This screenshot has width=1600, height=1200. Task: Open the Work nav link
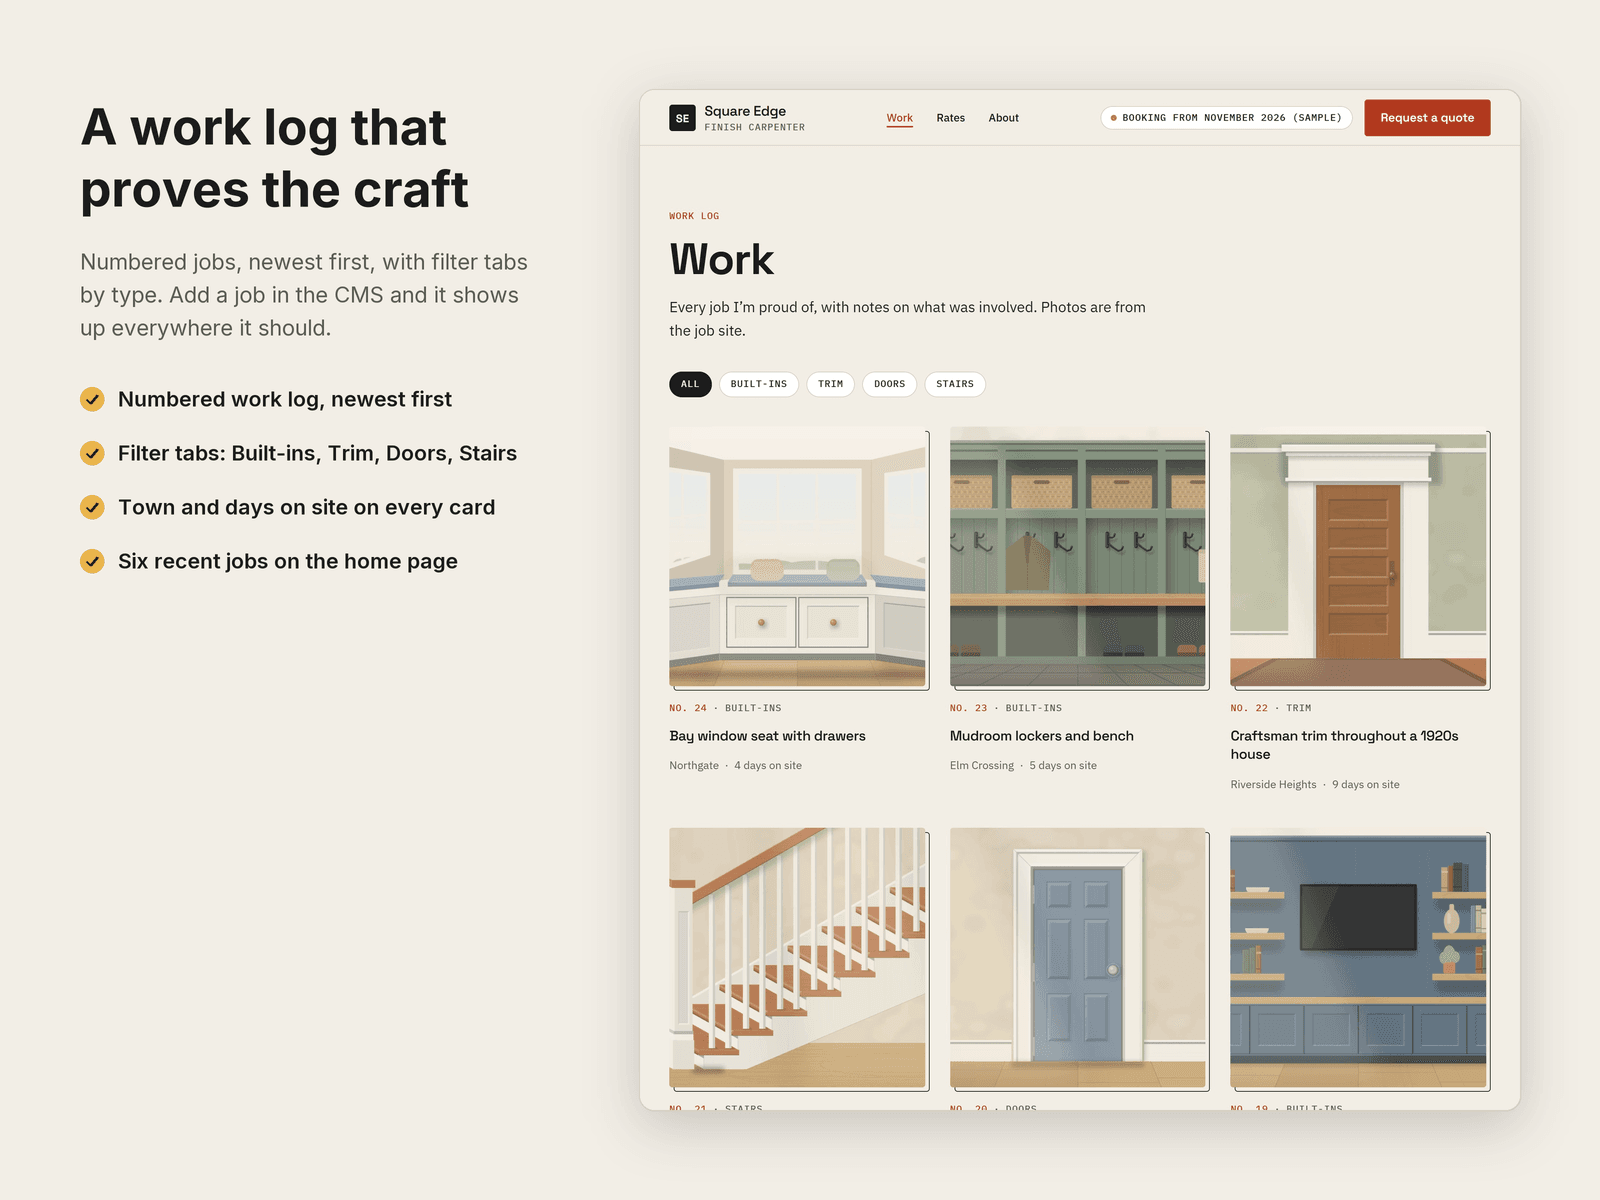(899, 118)
